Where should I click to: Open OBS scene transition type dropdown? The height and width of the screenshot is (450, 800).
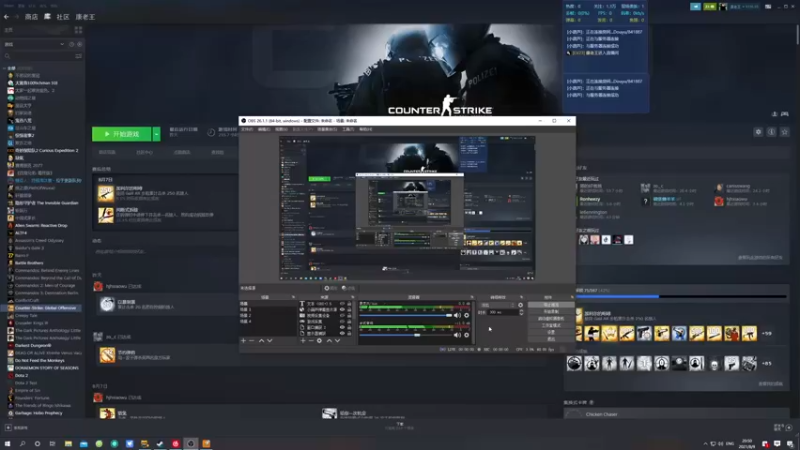click(x=497, y=305)
